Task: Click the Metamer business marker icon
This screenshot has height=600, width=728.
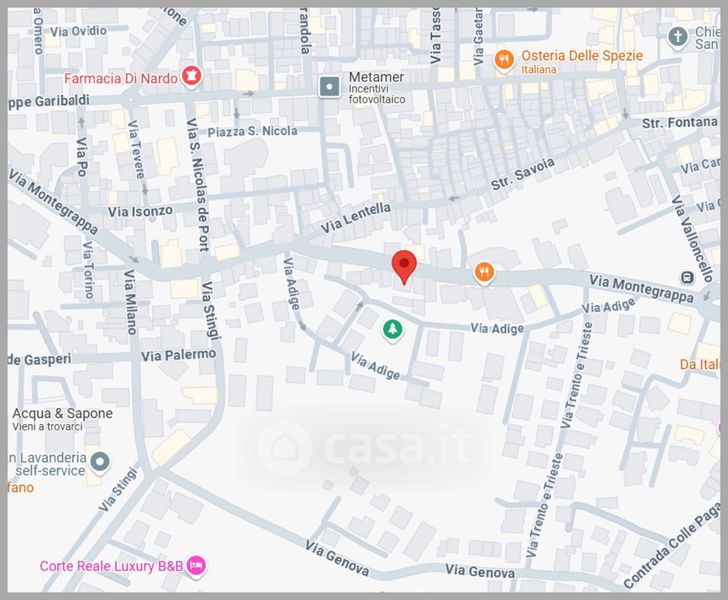Action: click(x=330, y=87)
